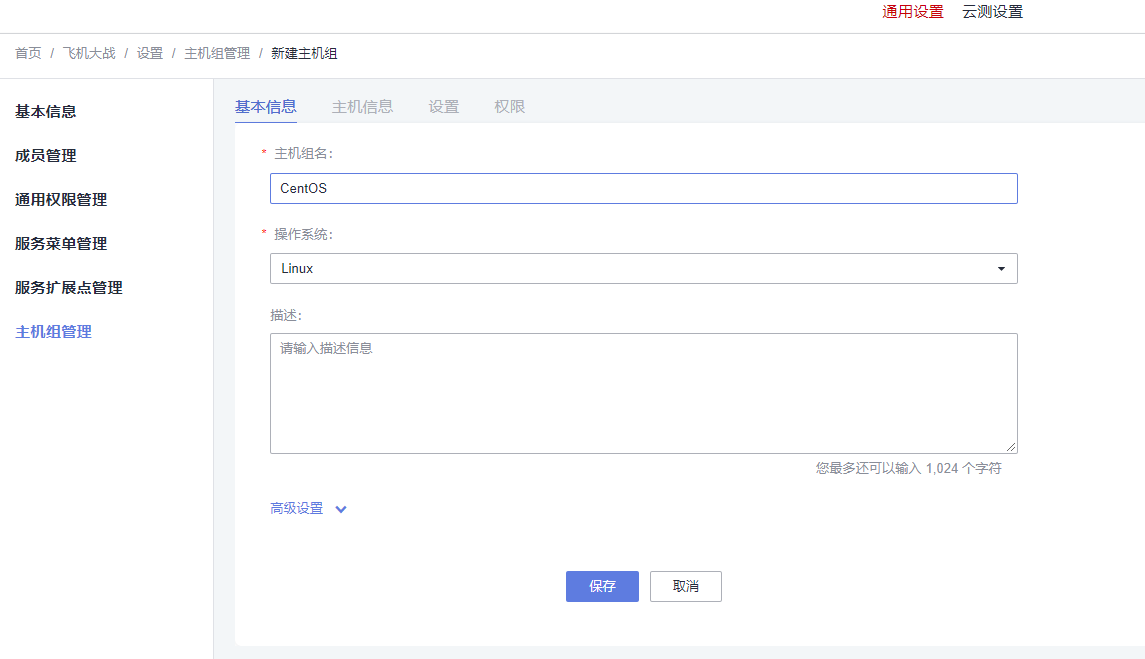Image resolution: width=1145 pixels, height=659 pixels.
Task: Click the 高级设置 chevron icon
Action: tap(341, 509)
